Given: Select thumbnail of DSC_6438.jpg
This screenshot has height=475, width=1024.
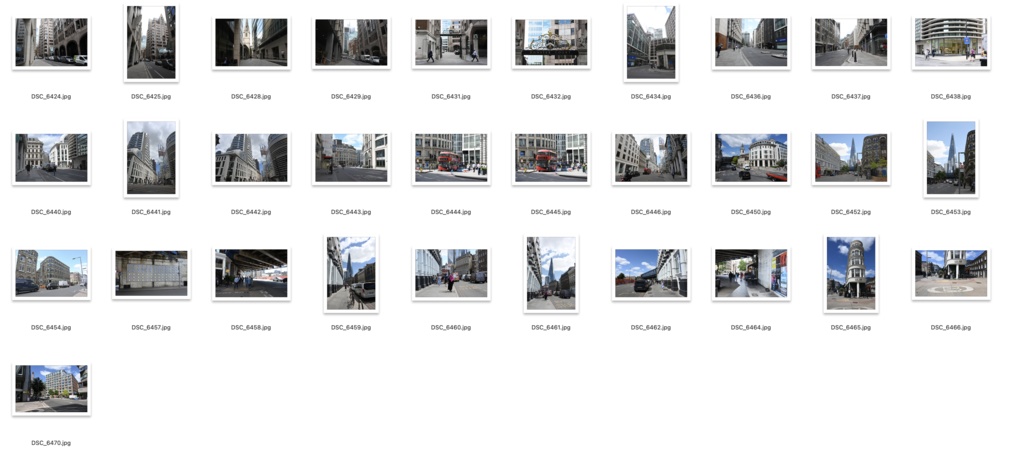Looking at the screenshot, I should point(950,42).
